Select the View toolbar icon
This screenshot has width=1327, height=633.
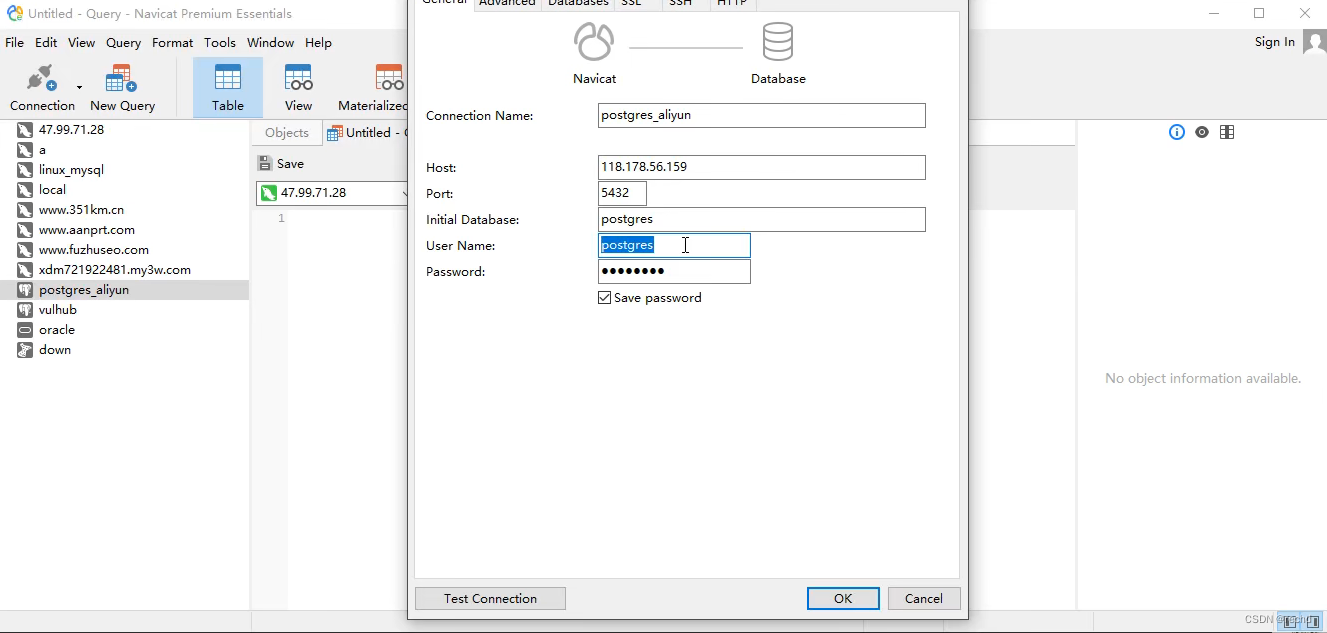click(x=298, y=78)
